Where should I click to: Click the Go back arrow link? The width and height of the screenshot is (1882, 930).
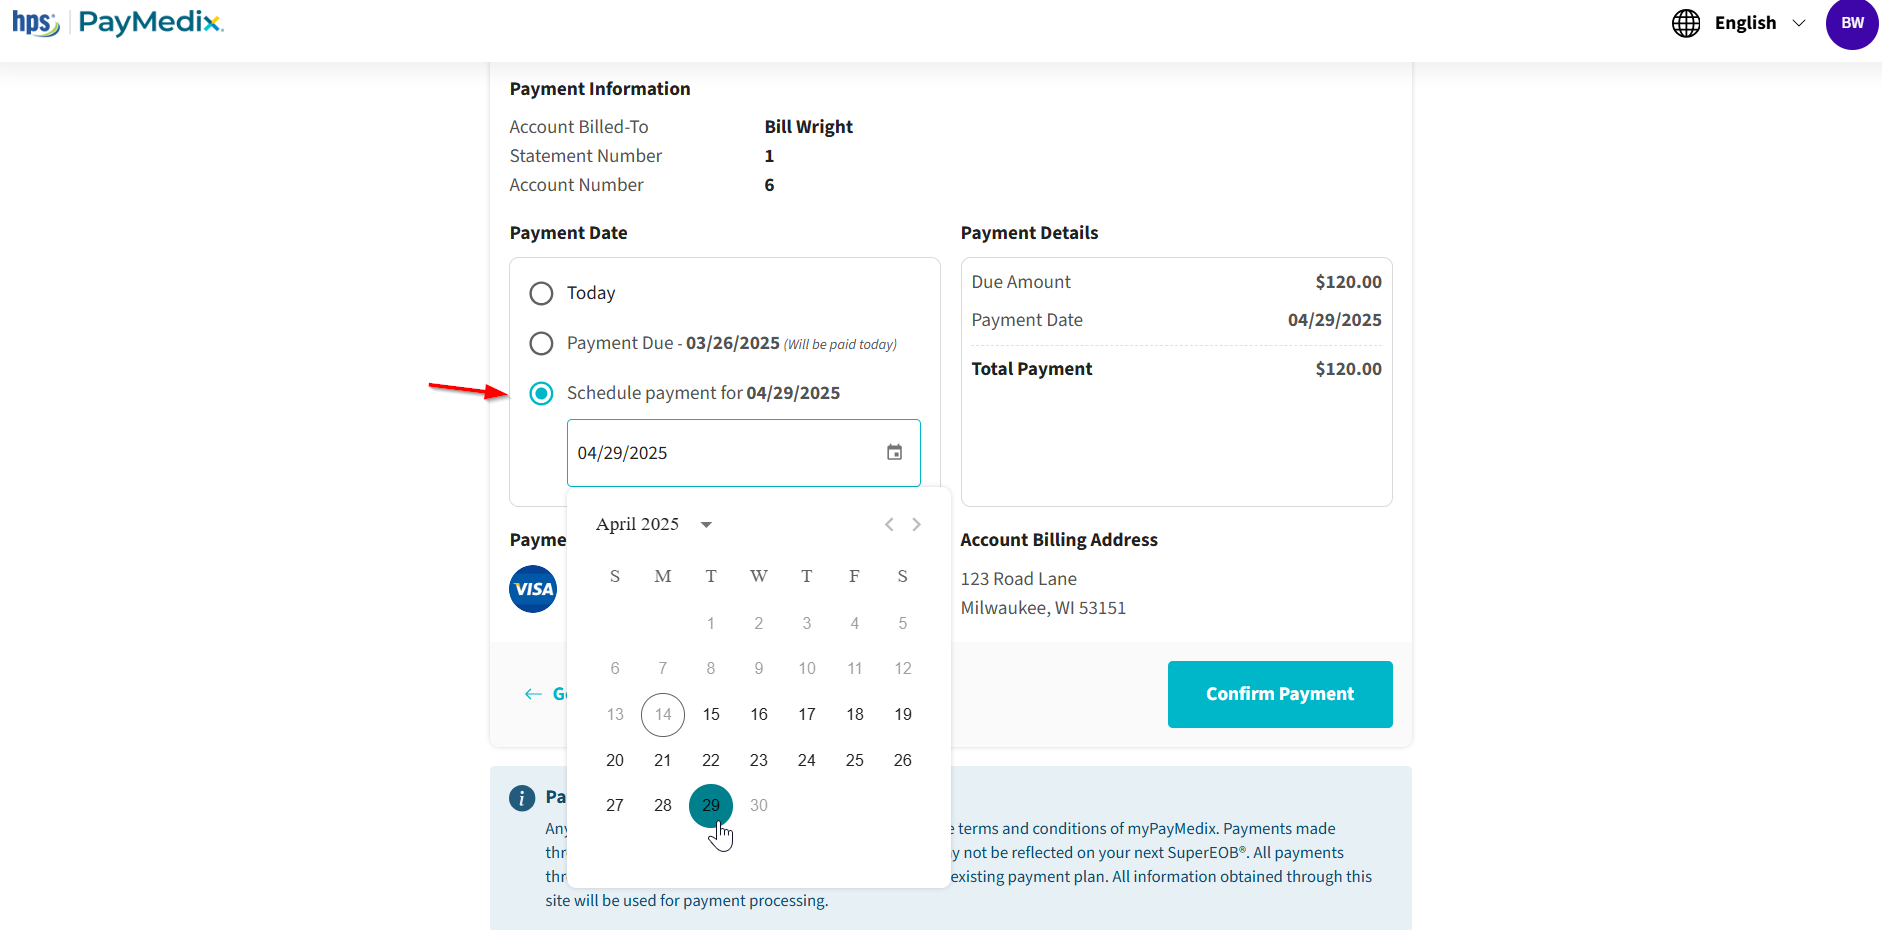pyautogui.click(x=542, y=694)
